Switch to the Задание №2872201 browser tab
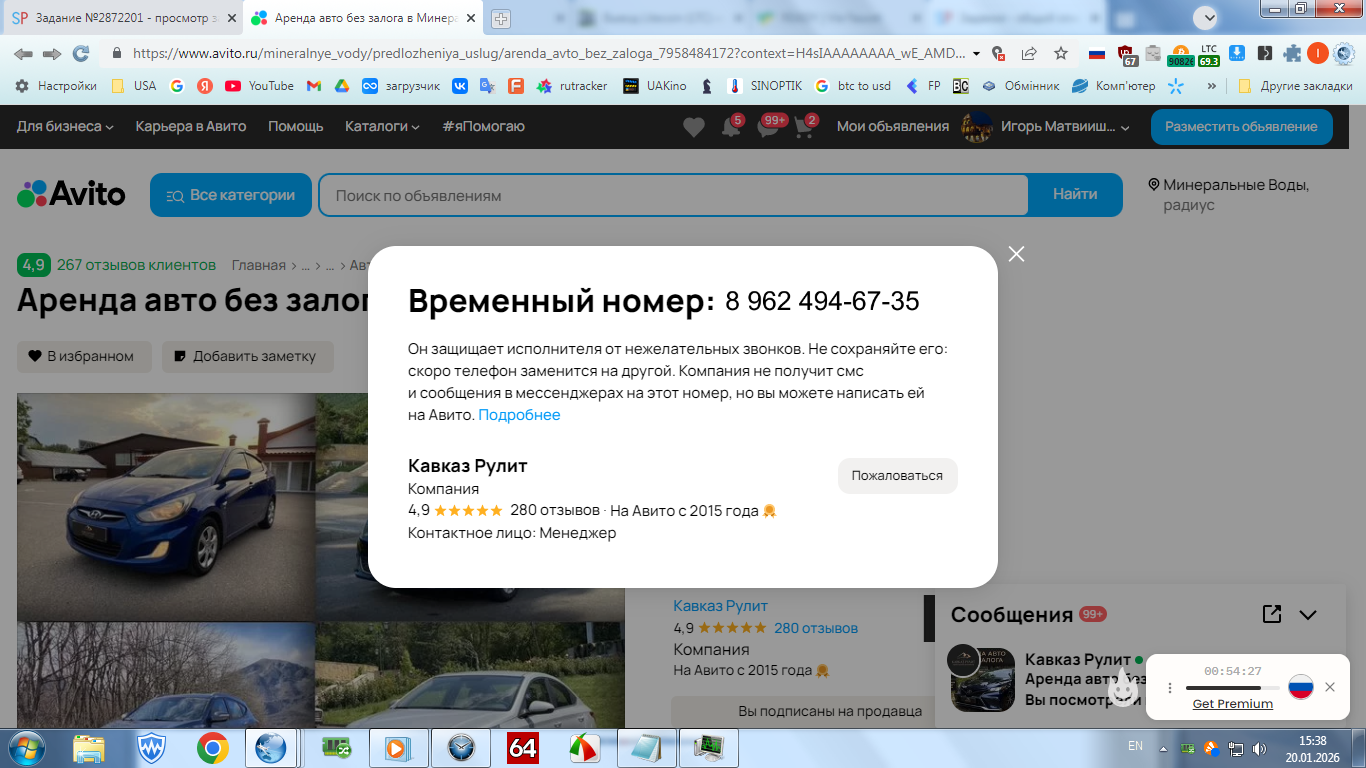 pos(124,19)
